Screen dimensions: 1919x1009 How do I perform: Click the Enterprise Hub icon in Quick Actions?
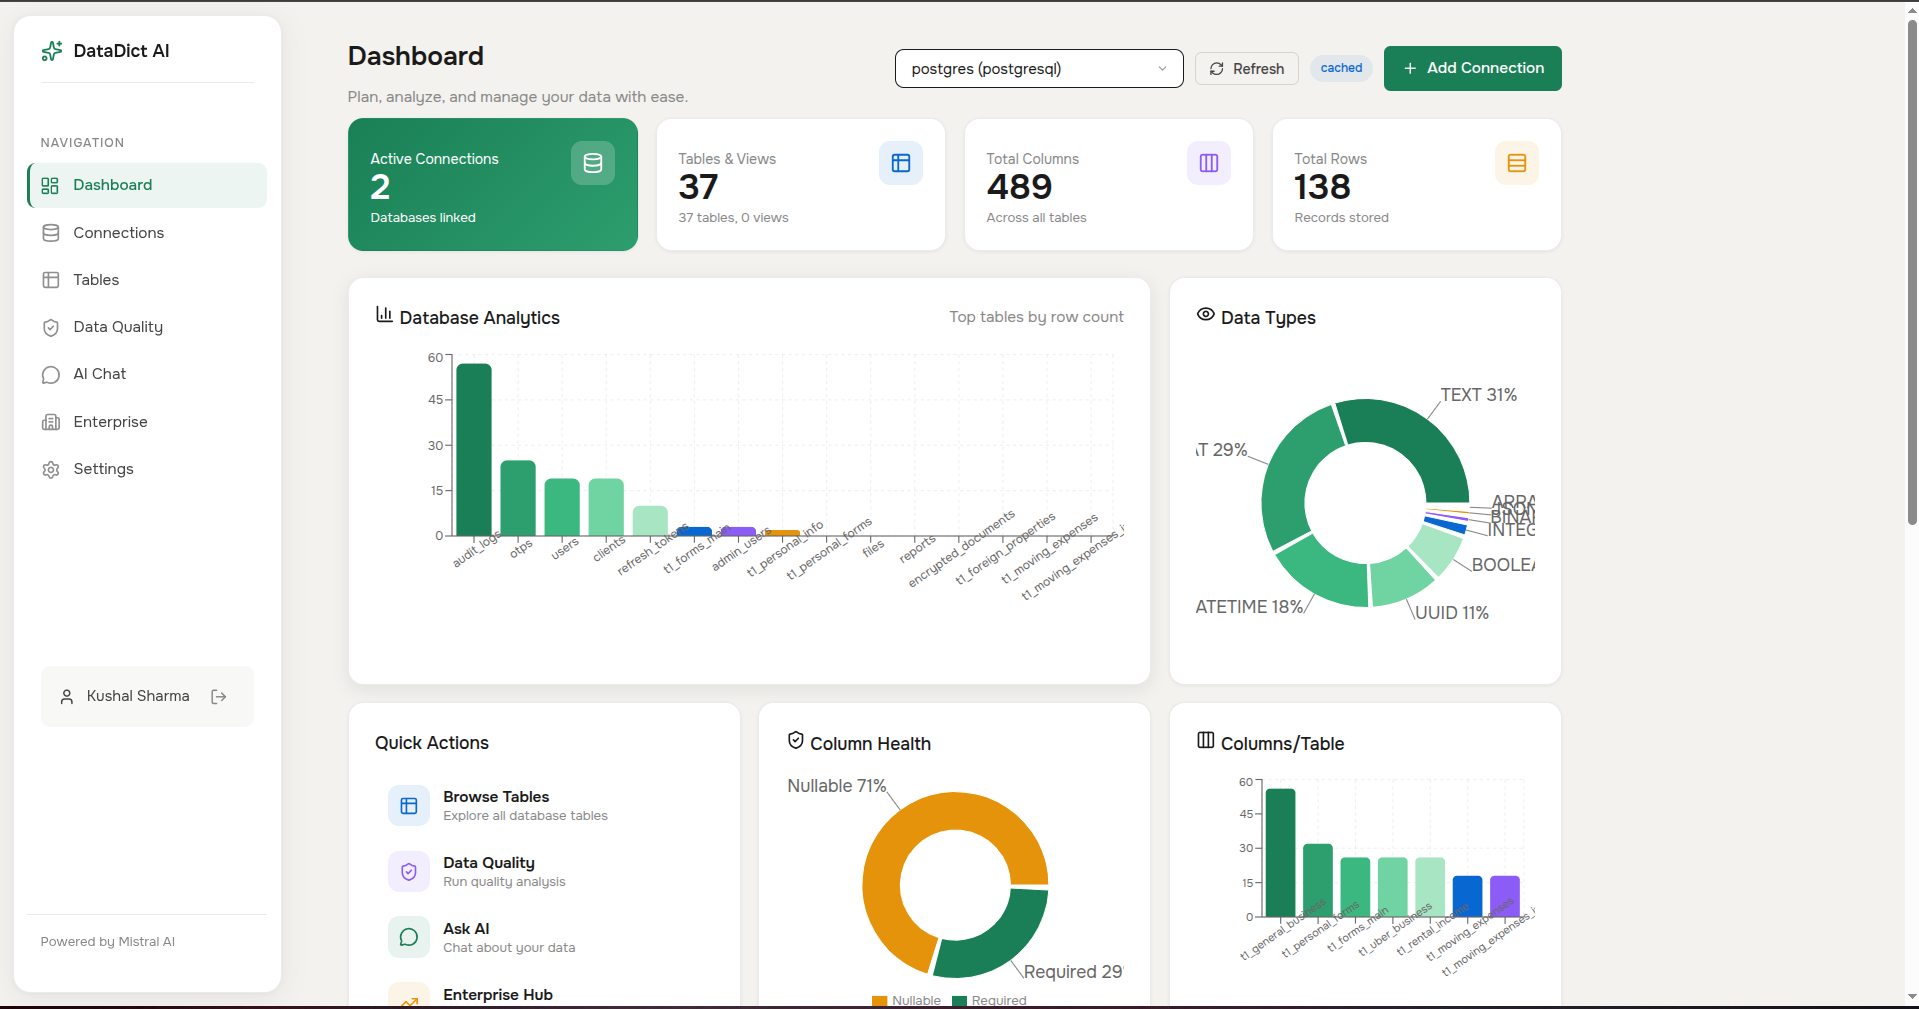point(408,999)
